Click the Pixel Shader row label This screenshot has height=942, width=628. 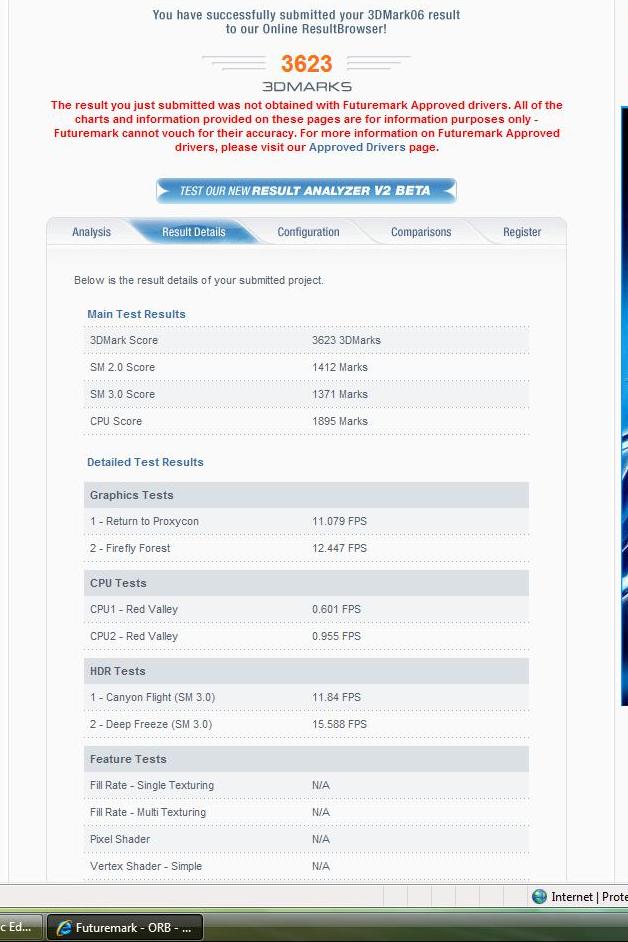[120, 839]
